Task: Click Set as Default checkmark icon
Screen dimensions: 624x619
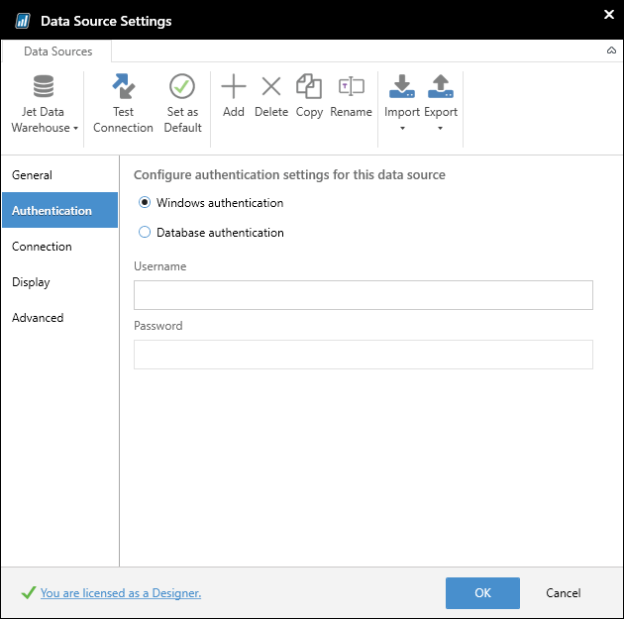Action: [182, 86]
